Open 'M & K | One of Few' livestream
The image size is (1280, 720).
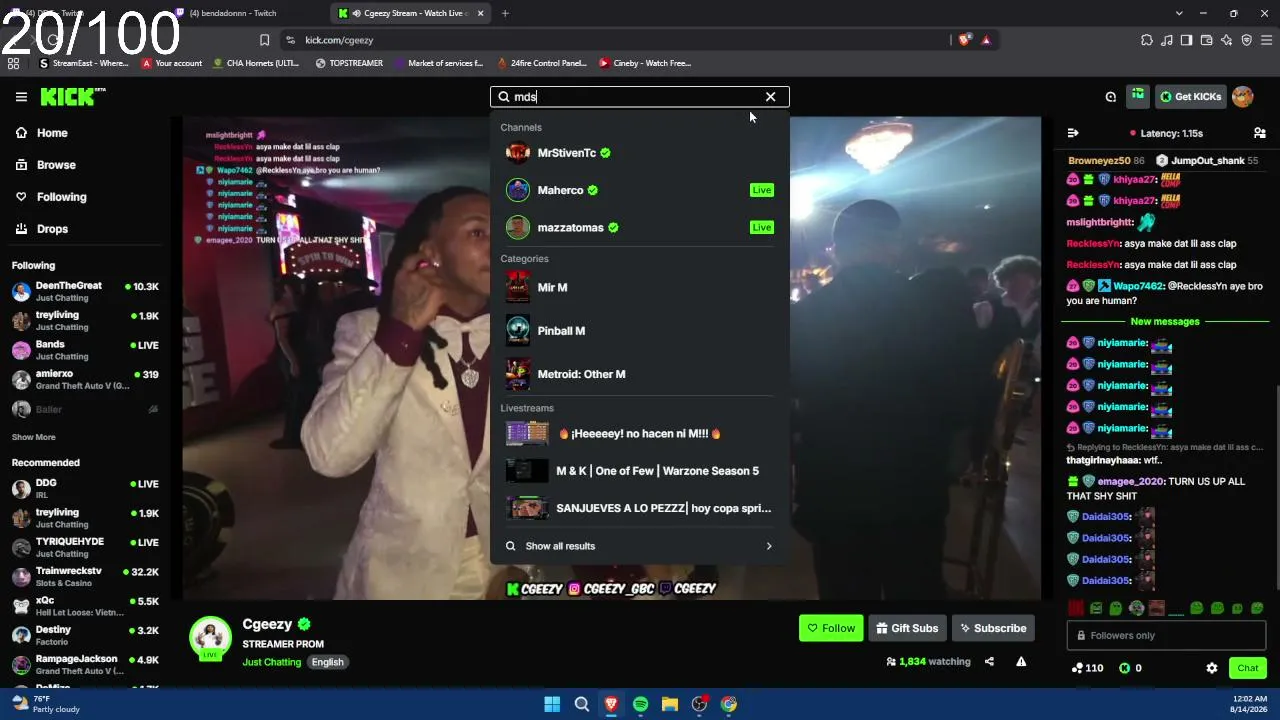point(639,471)
